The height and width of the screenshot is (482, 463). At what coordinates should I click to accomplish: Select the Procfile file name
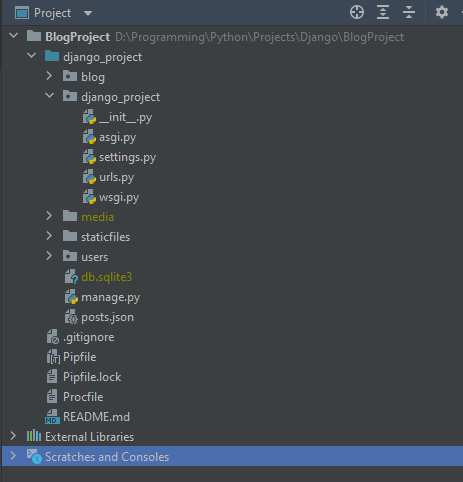[83, 397]
